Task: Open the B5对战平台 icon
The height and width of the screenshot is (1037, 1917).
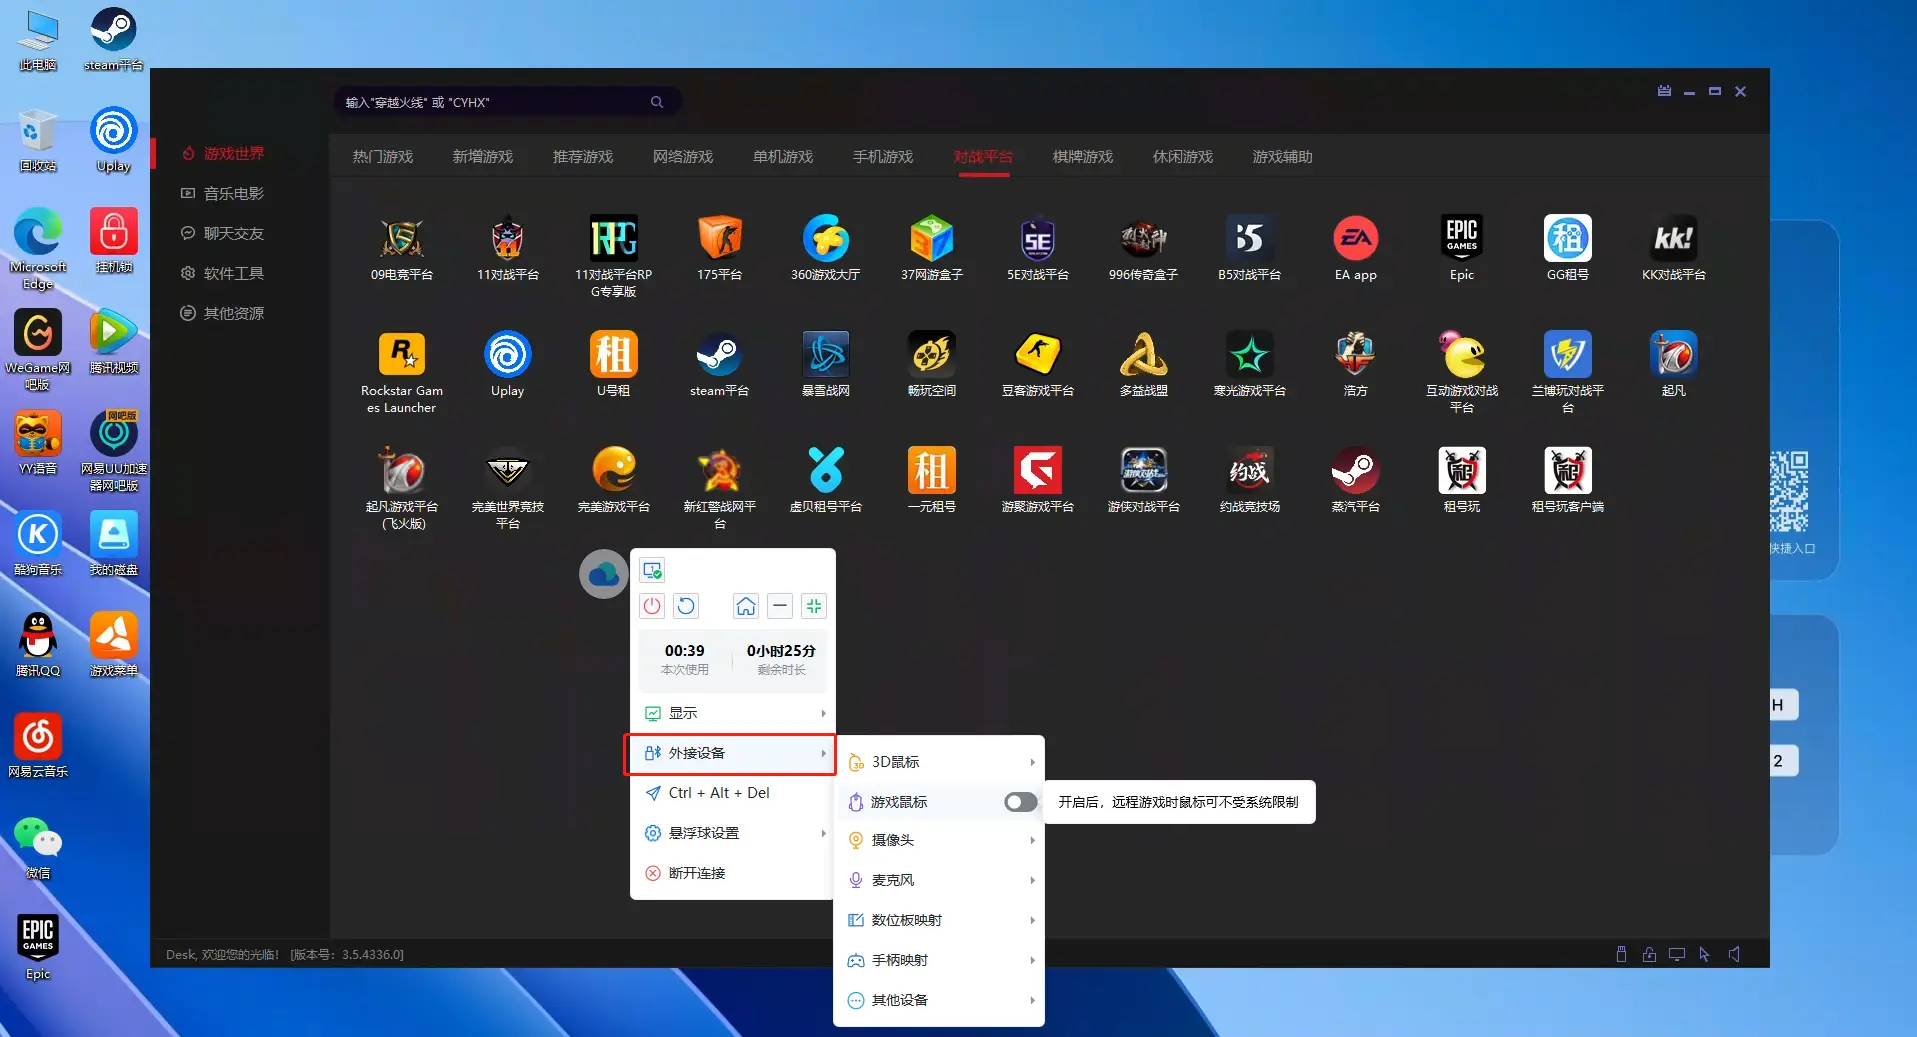Action: pyautogui.click(x=1250, y=248)
